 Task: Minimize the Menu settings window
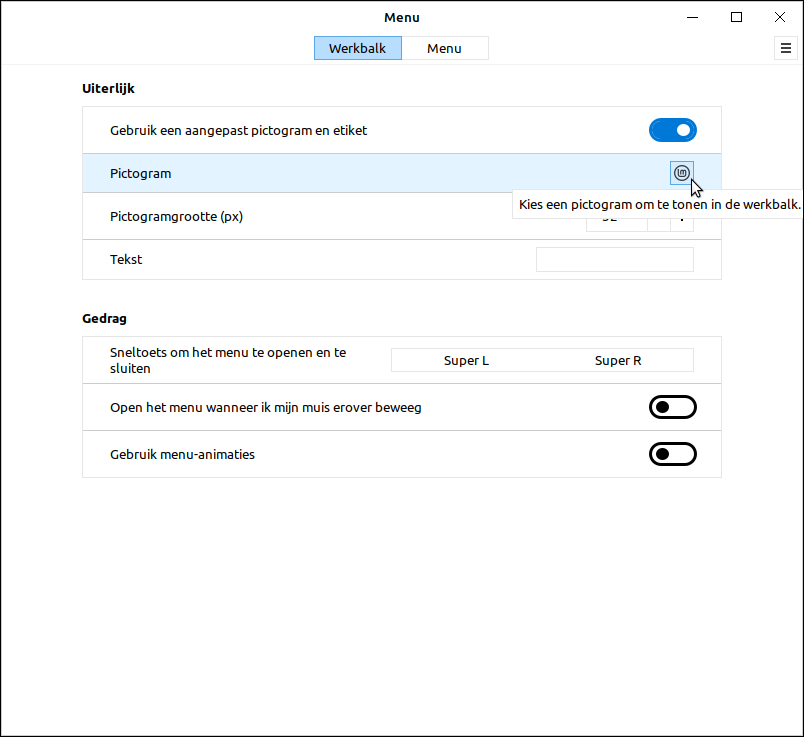click(x=692, y=17)
